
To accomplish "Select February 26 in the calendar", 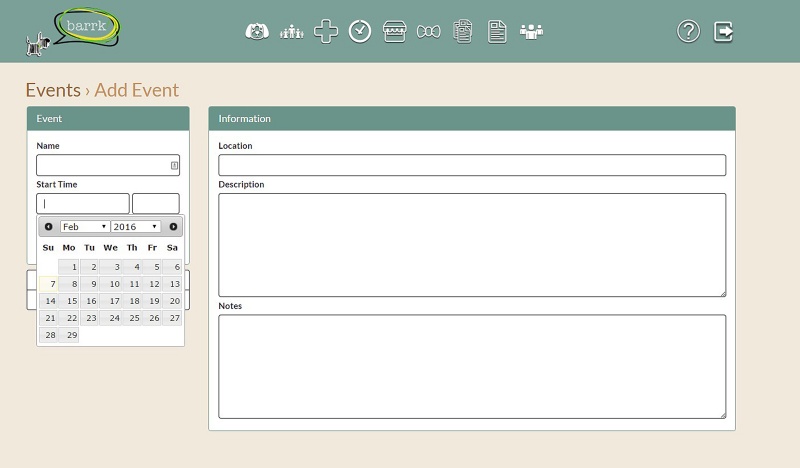I will pos(152,318).
